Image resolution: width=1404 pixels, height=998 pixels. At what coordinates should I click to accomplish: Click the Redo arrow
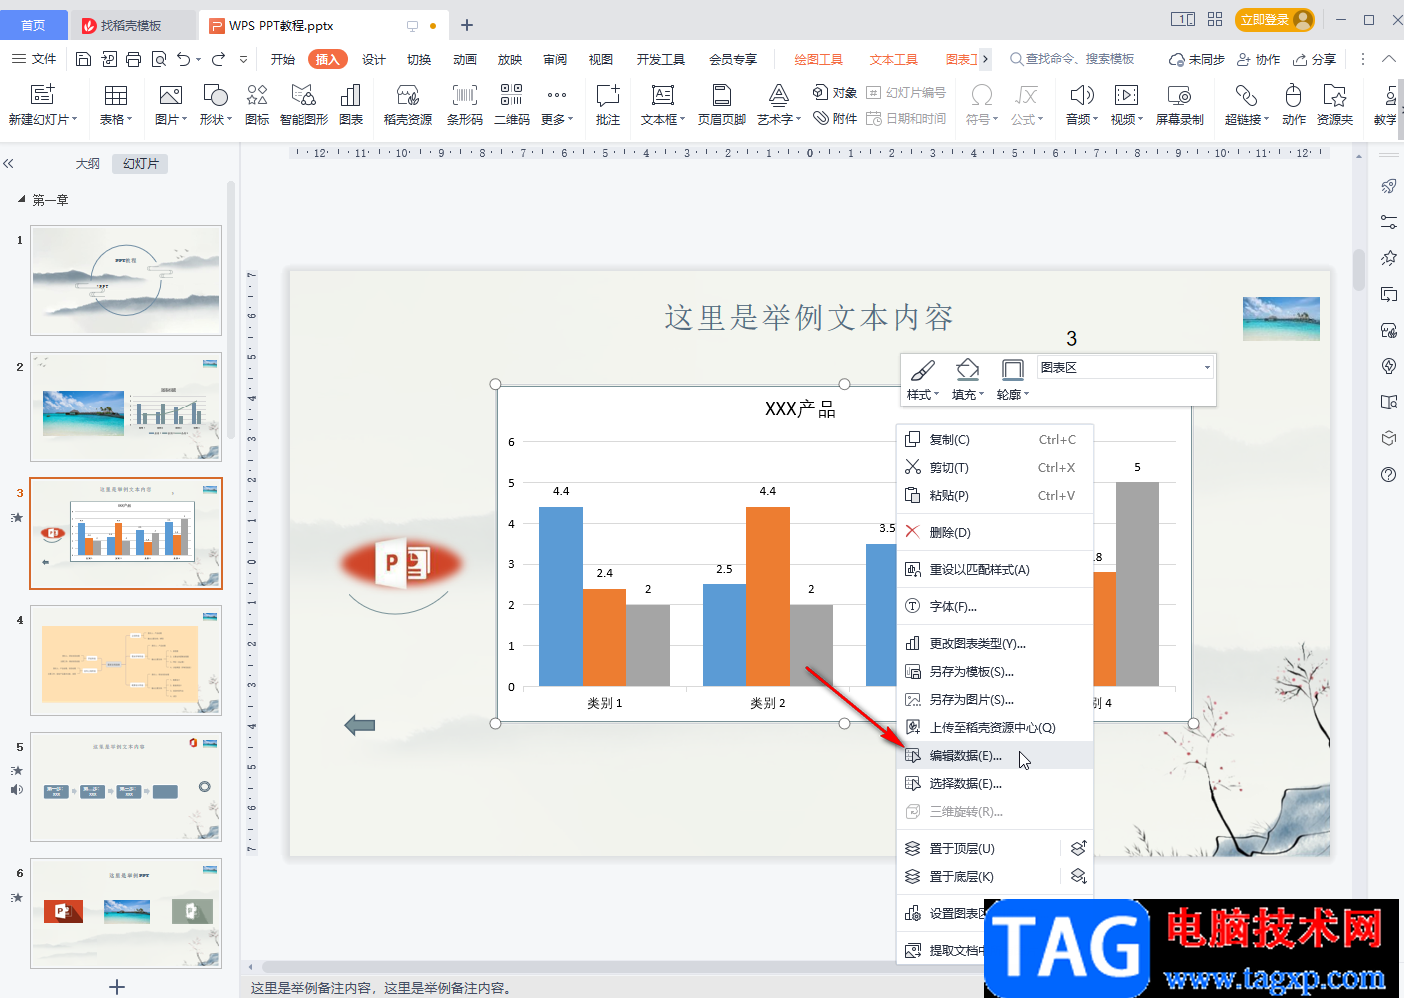click(218, 59)
